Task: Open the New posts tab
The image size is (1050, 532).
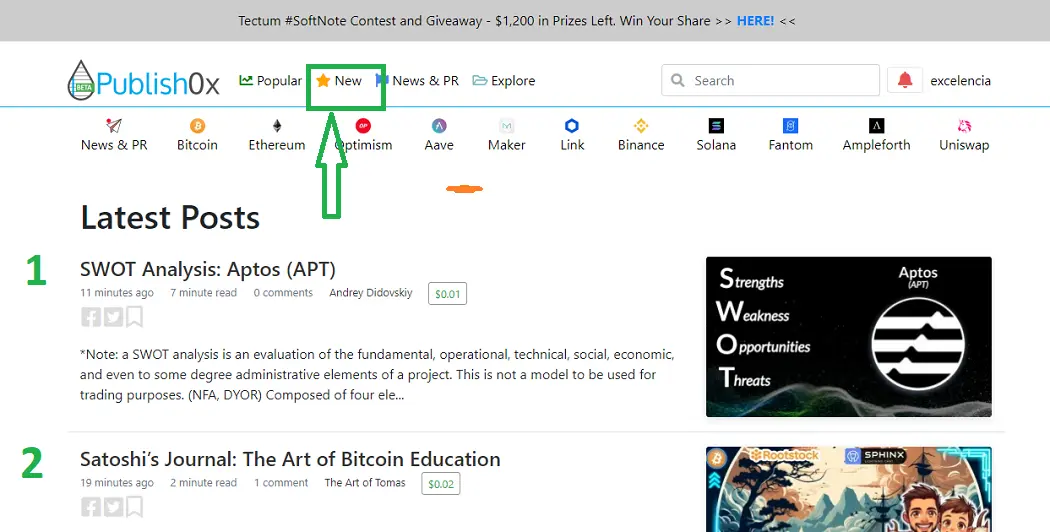Action: [339, 80]
